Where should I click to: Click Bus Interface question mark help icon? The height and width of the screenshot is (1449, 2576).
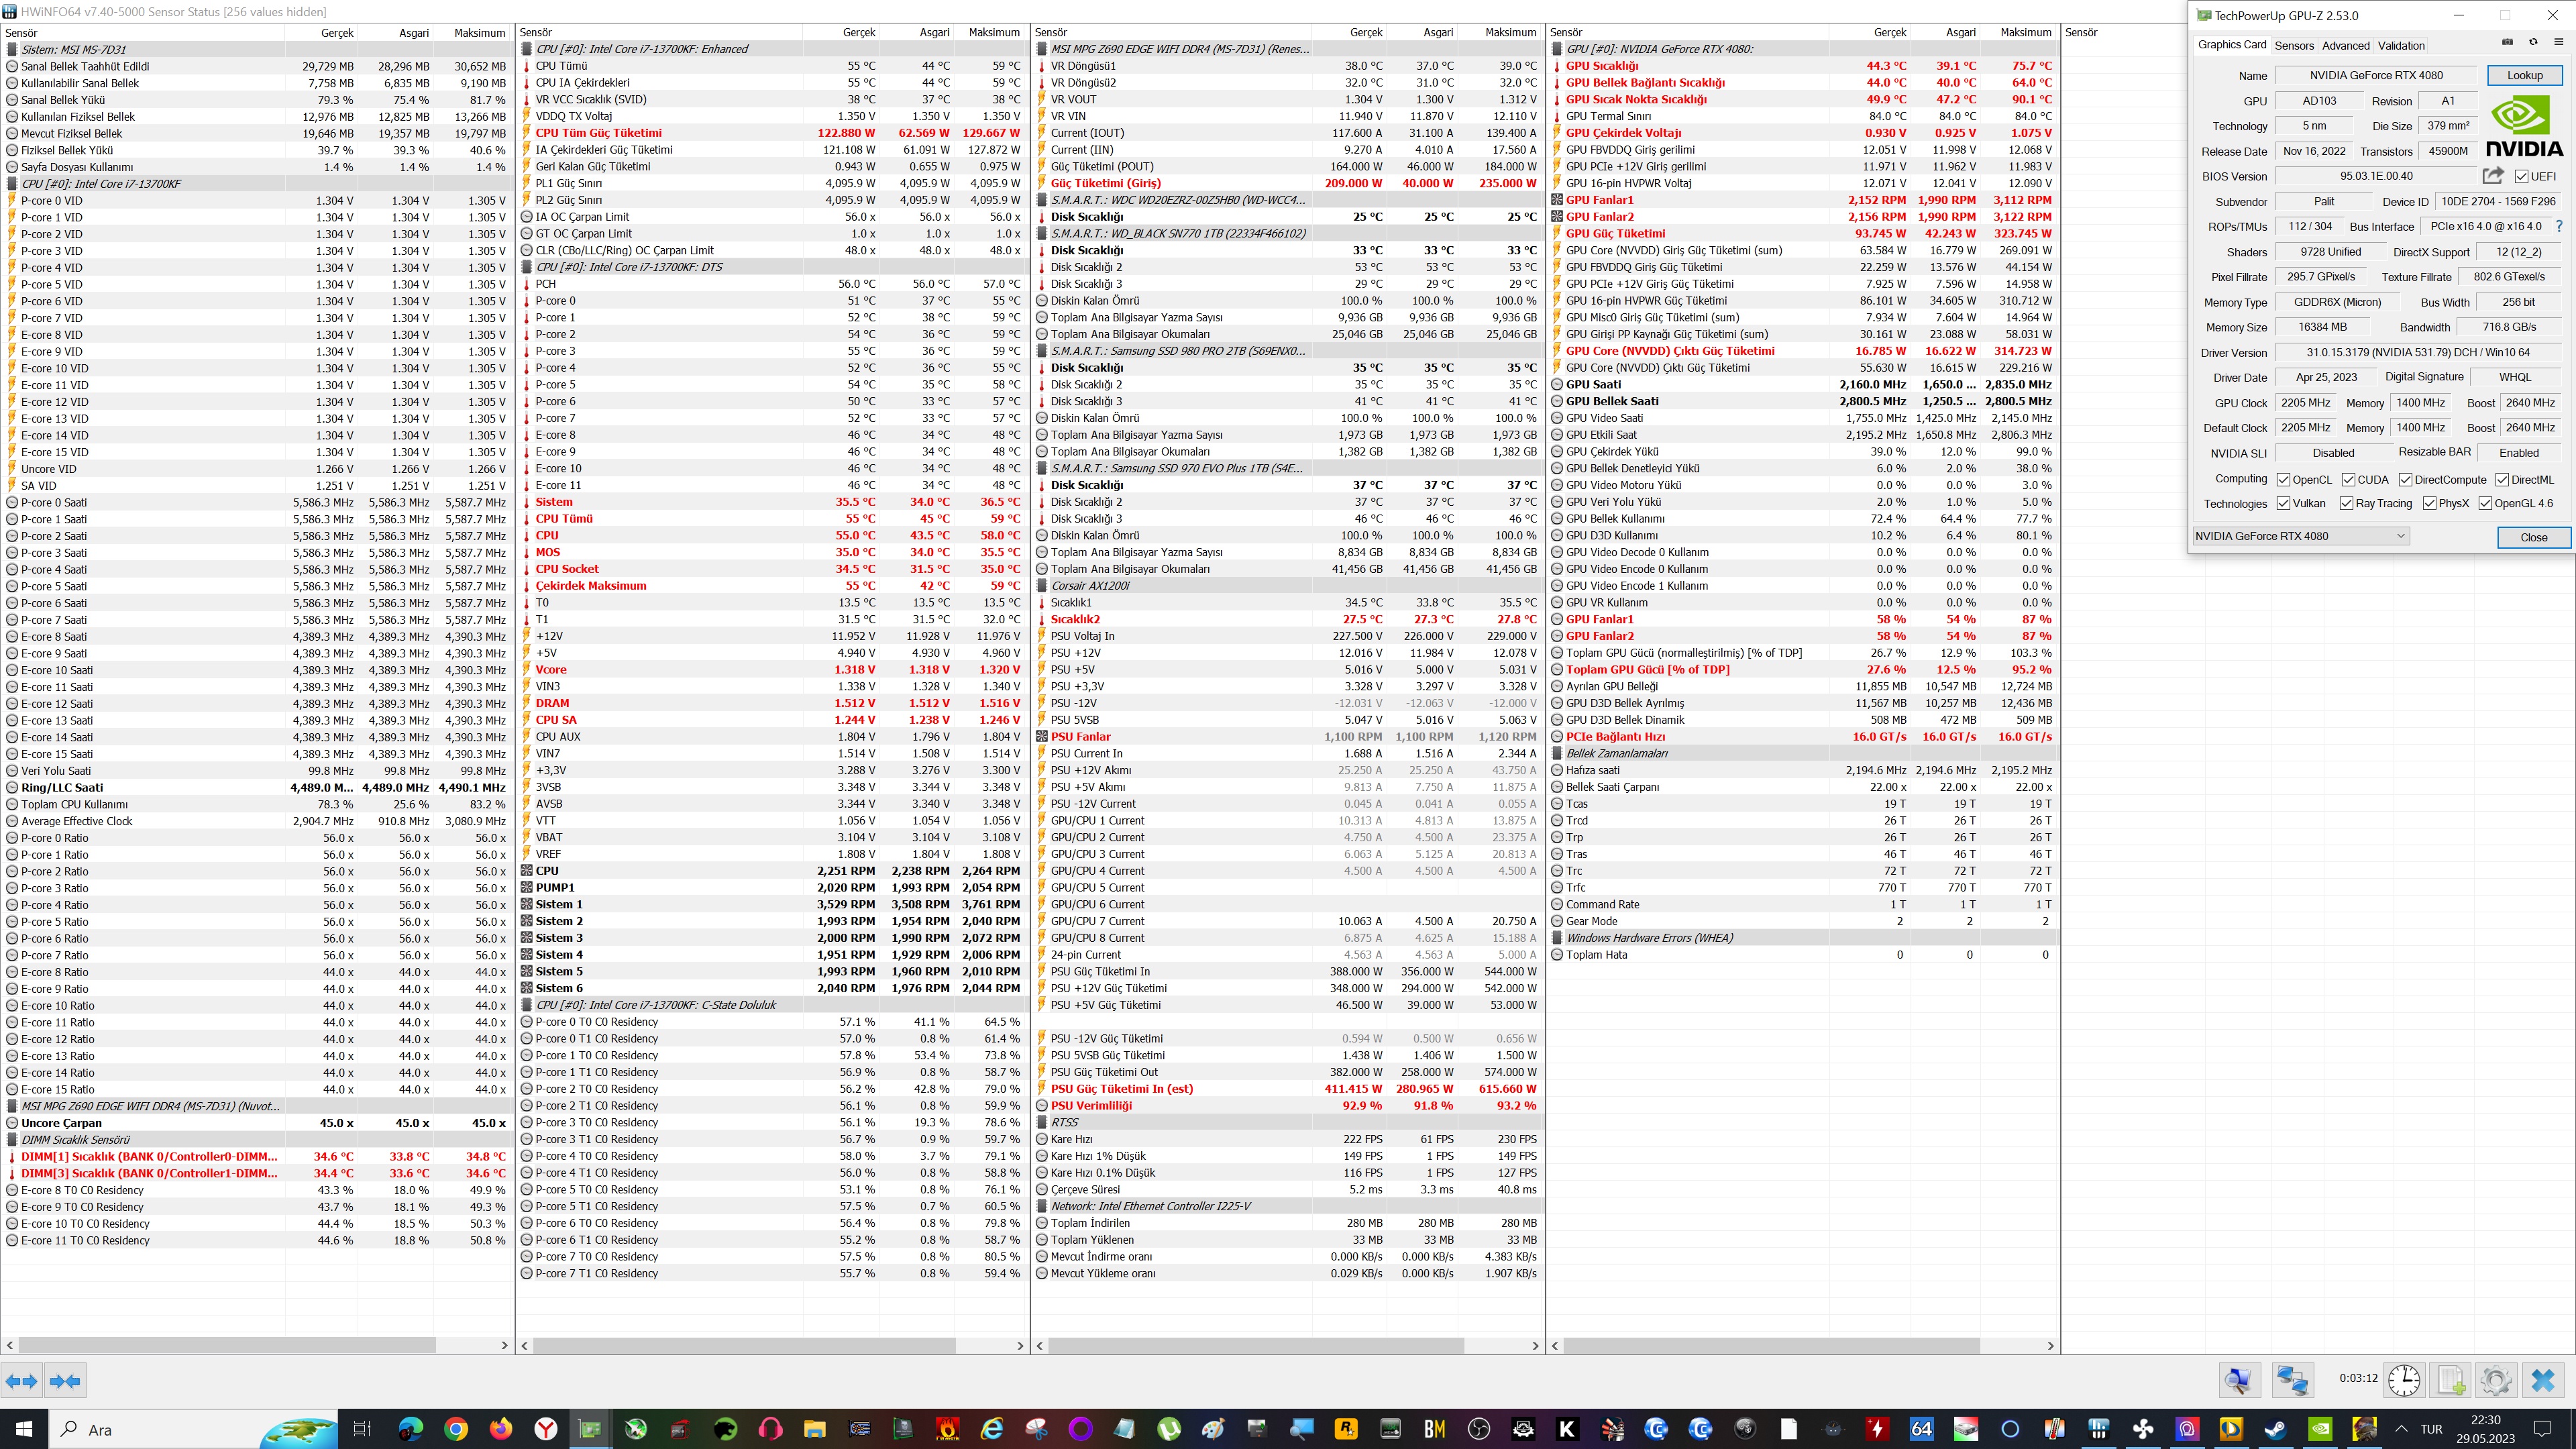pyautogui.click(x=2559, y=226)
